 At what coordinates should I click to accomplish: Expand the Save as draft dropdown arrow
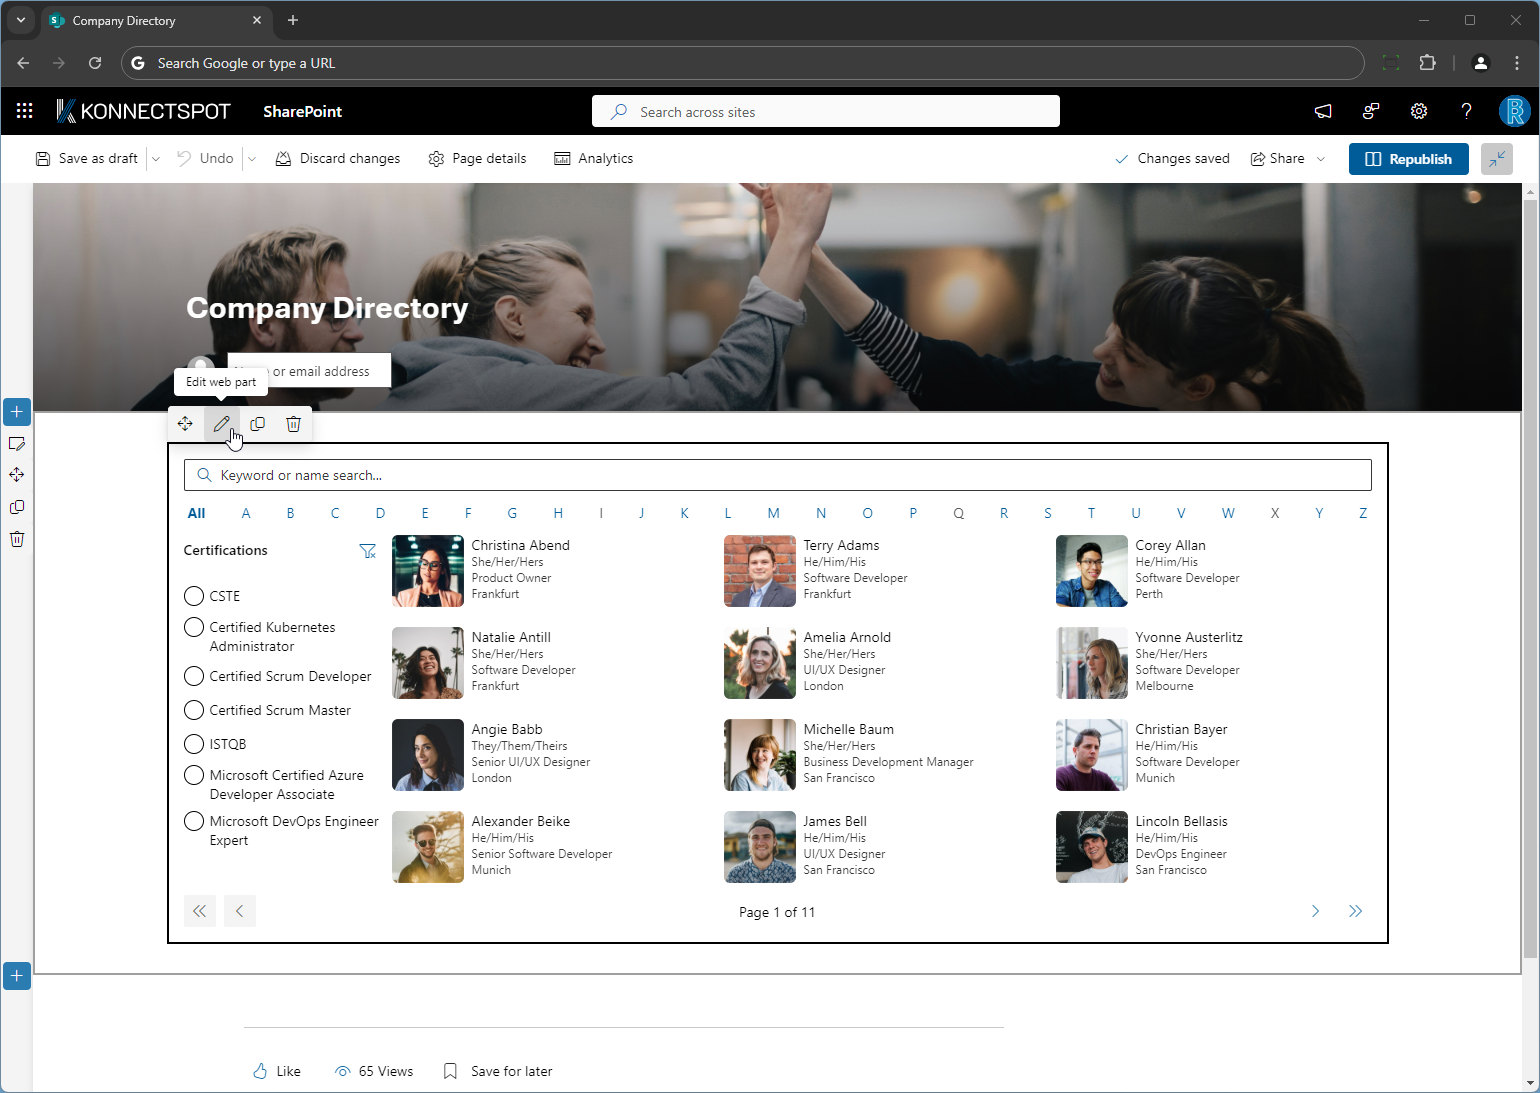click(156, 159)
